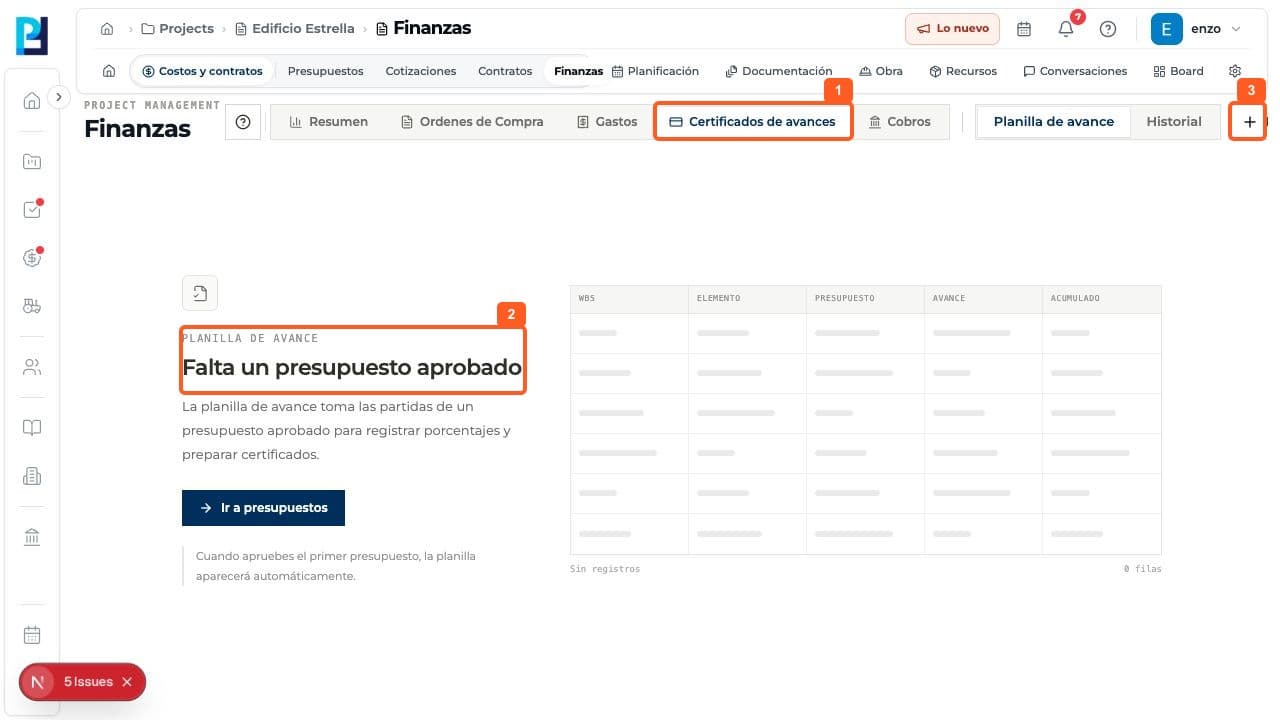Click the plus button next to Historial
Screen dimensions: 1280x720
[x=1249, y=122]
